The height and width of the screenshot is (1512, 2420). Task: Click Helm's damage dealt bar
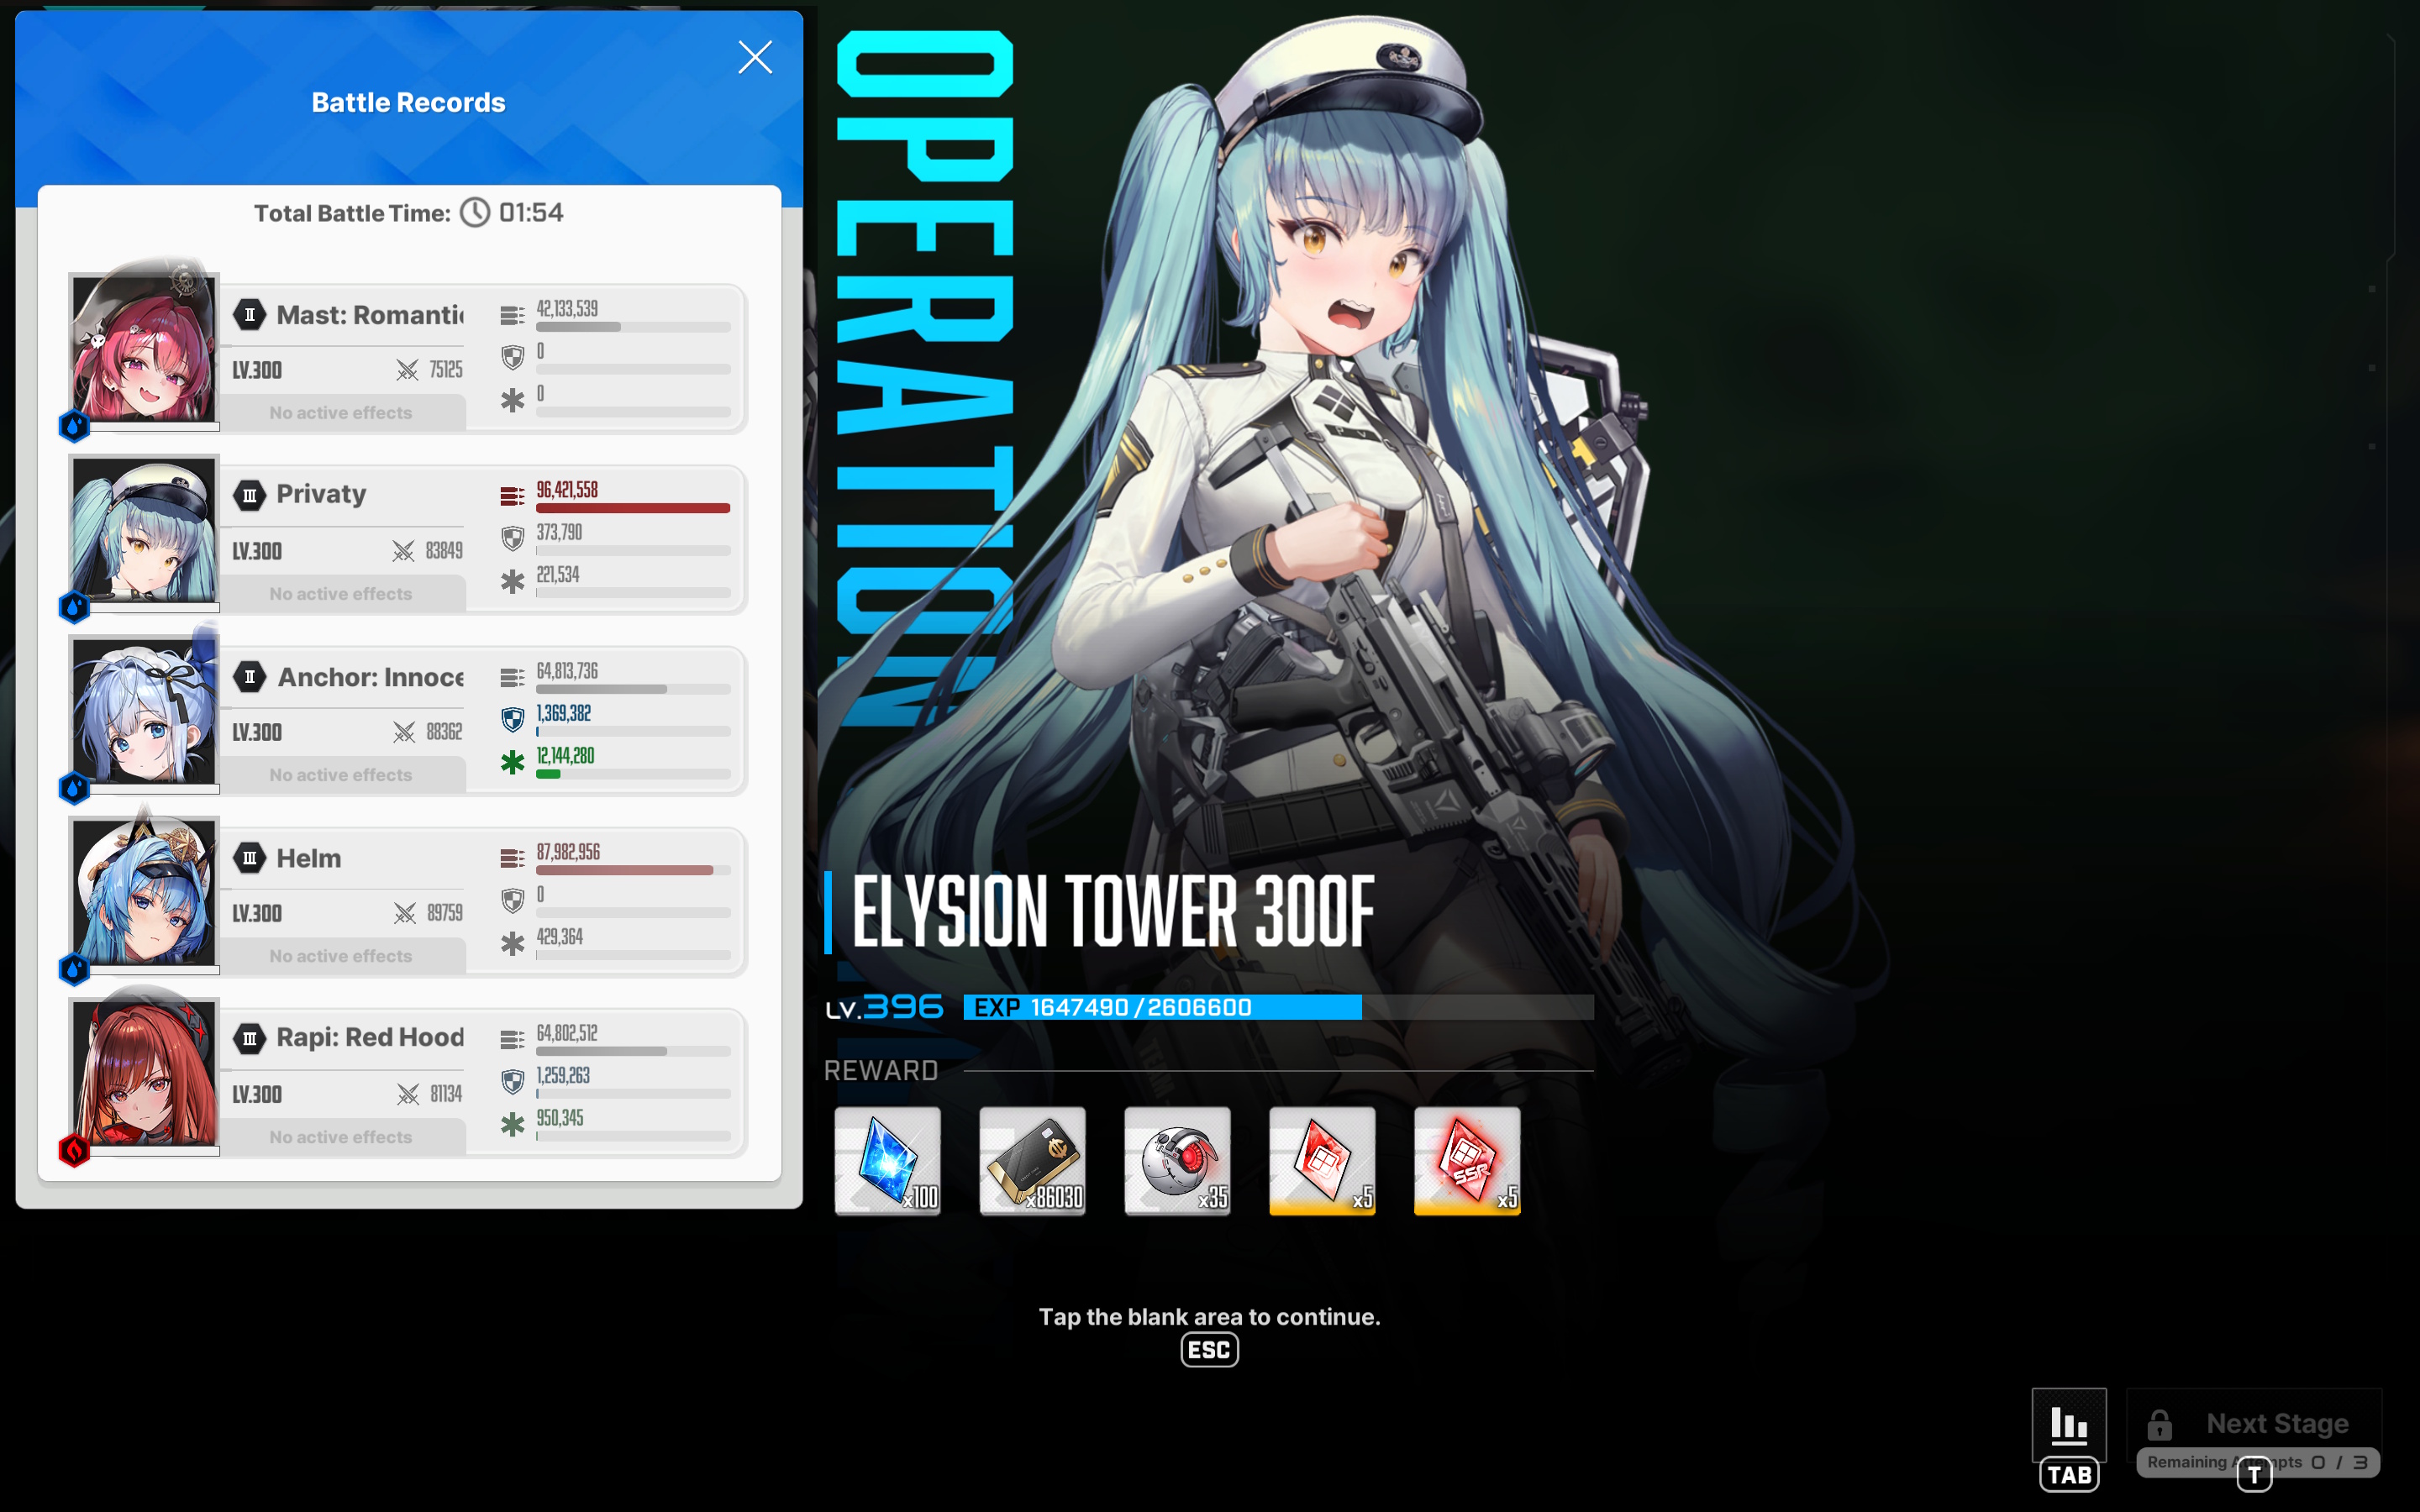click(x=633, y=870)
